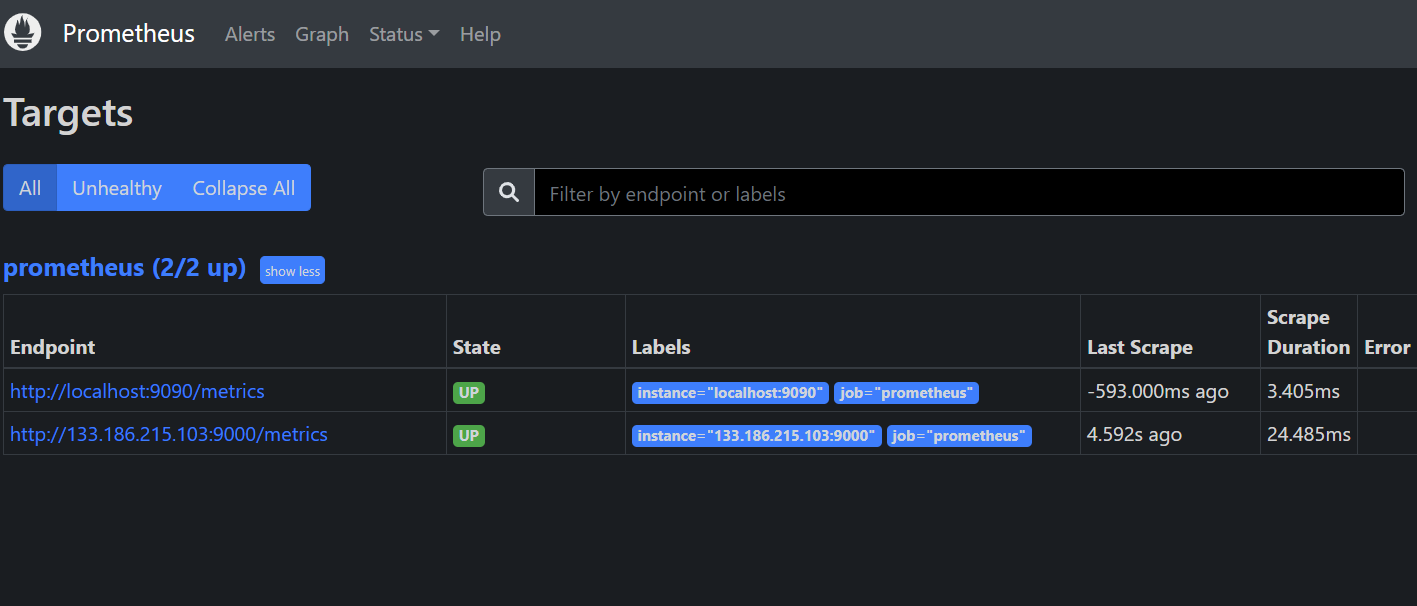1417x606 pixels.
Task: Select the All targets filter
Action: (30, 188)
